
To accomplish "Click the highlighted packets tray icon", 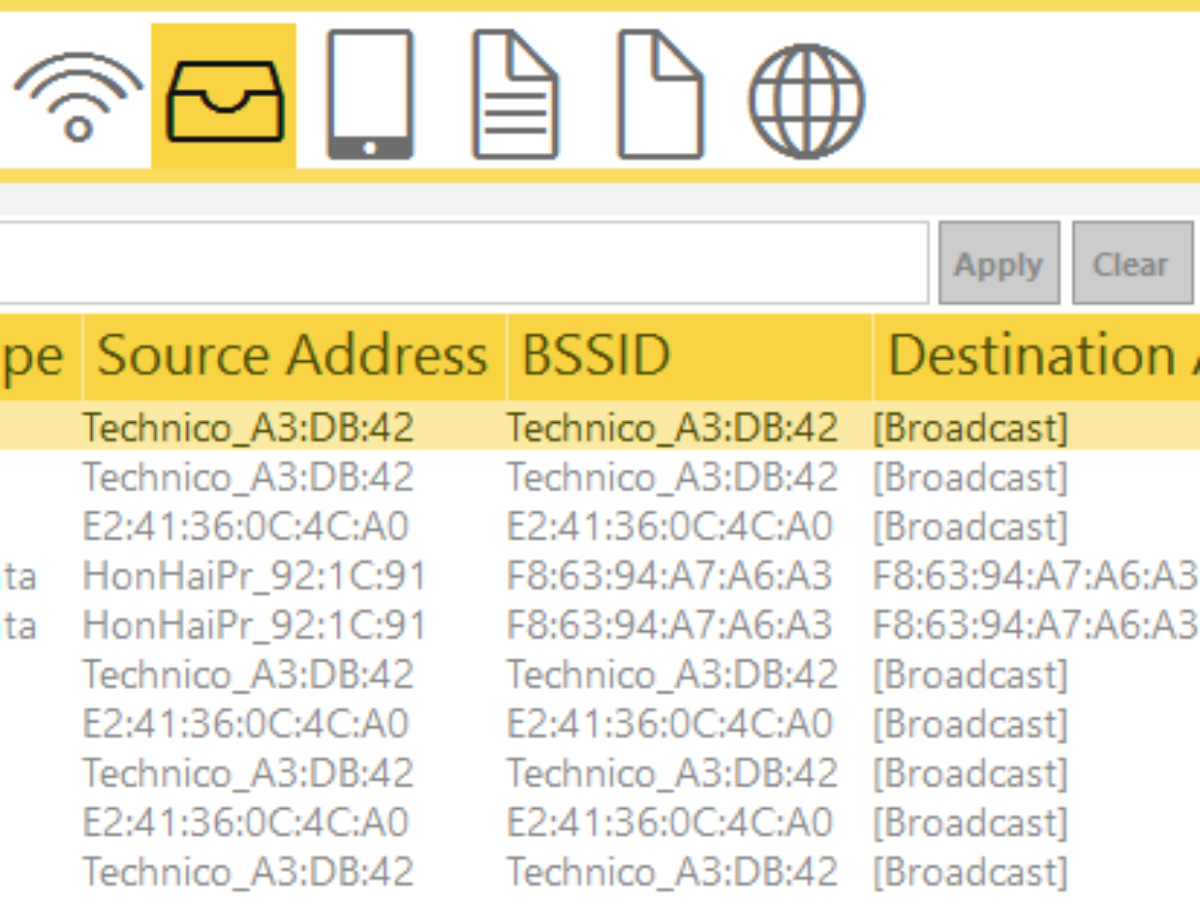I will [224, 97].
